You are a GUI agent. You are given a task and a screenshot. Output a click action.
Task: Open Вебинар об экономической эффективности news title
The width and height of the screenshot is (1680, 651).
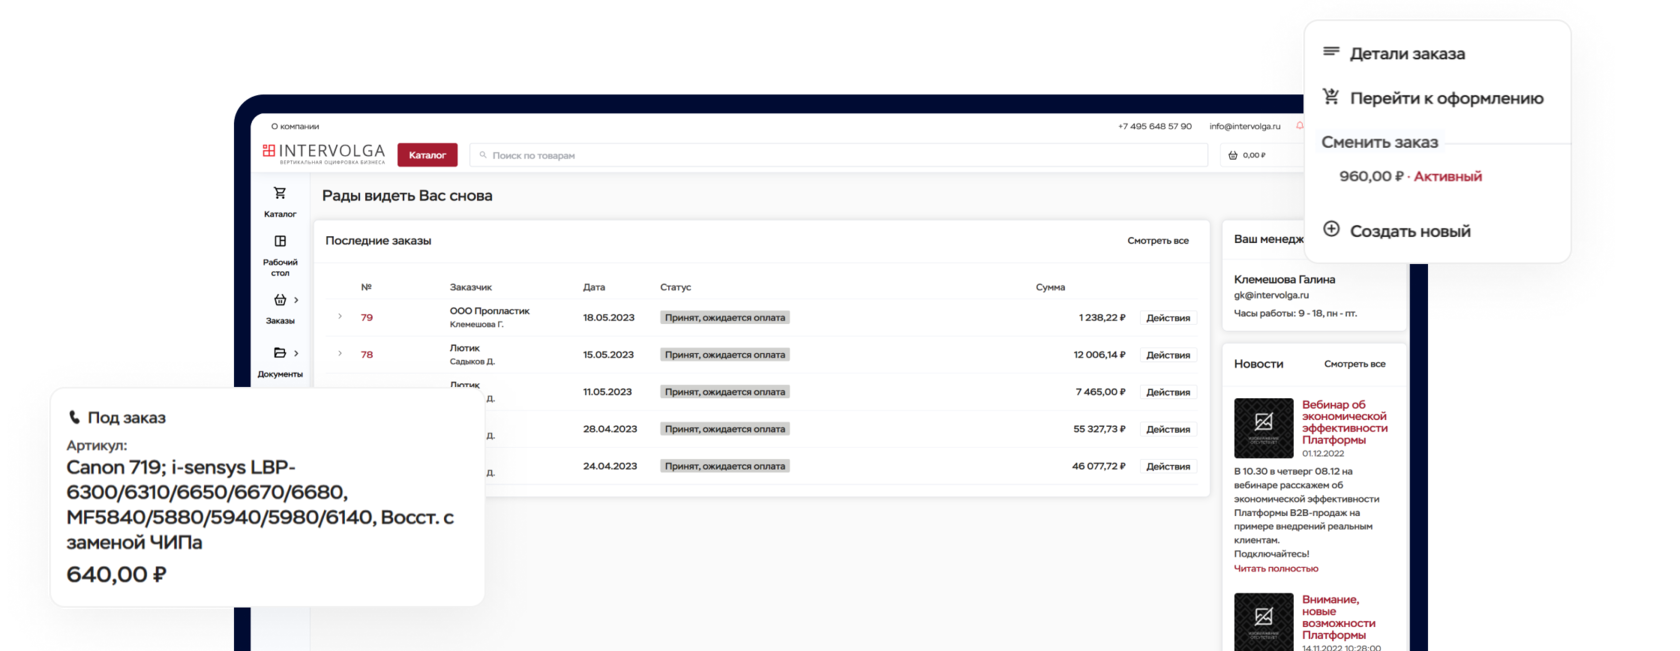pos(1344,422)
